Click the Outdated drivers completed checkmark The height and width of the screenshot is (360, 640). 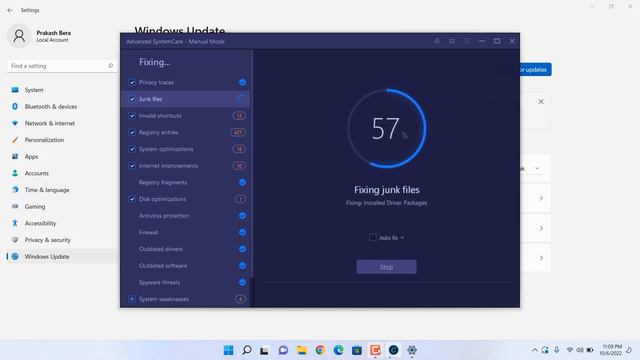(242, 249)
